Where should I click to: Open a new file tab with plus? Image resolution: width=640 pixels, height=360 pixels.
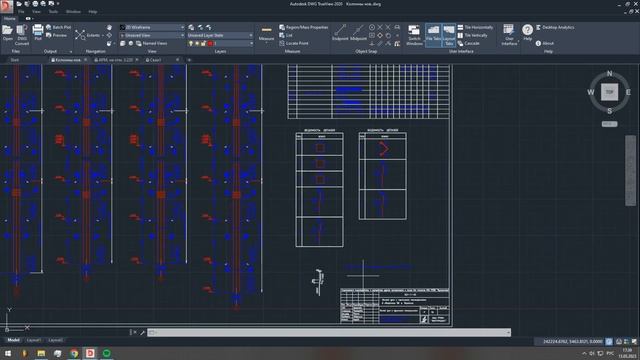tap(189, 60)
